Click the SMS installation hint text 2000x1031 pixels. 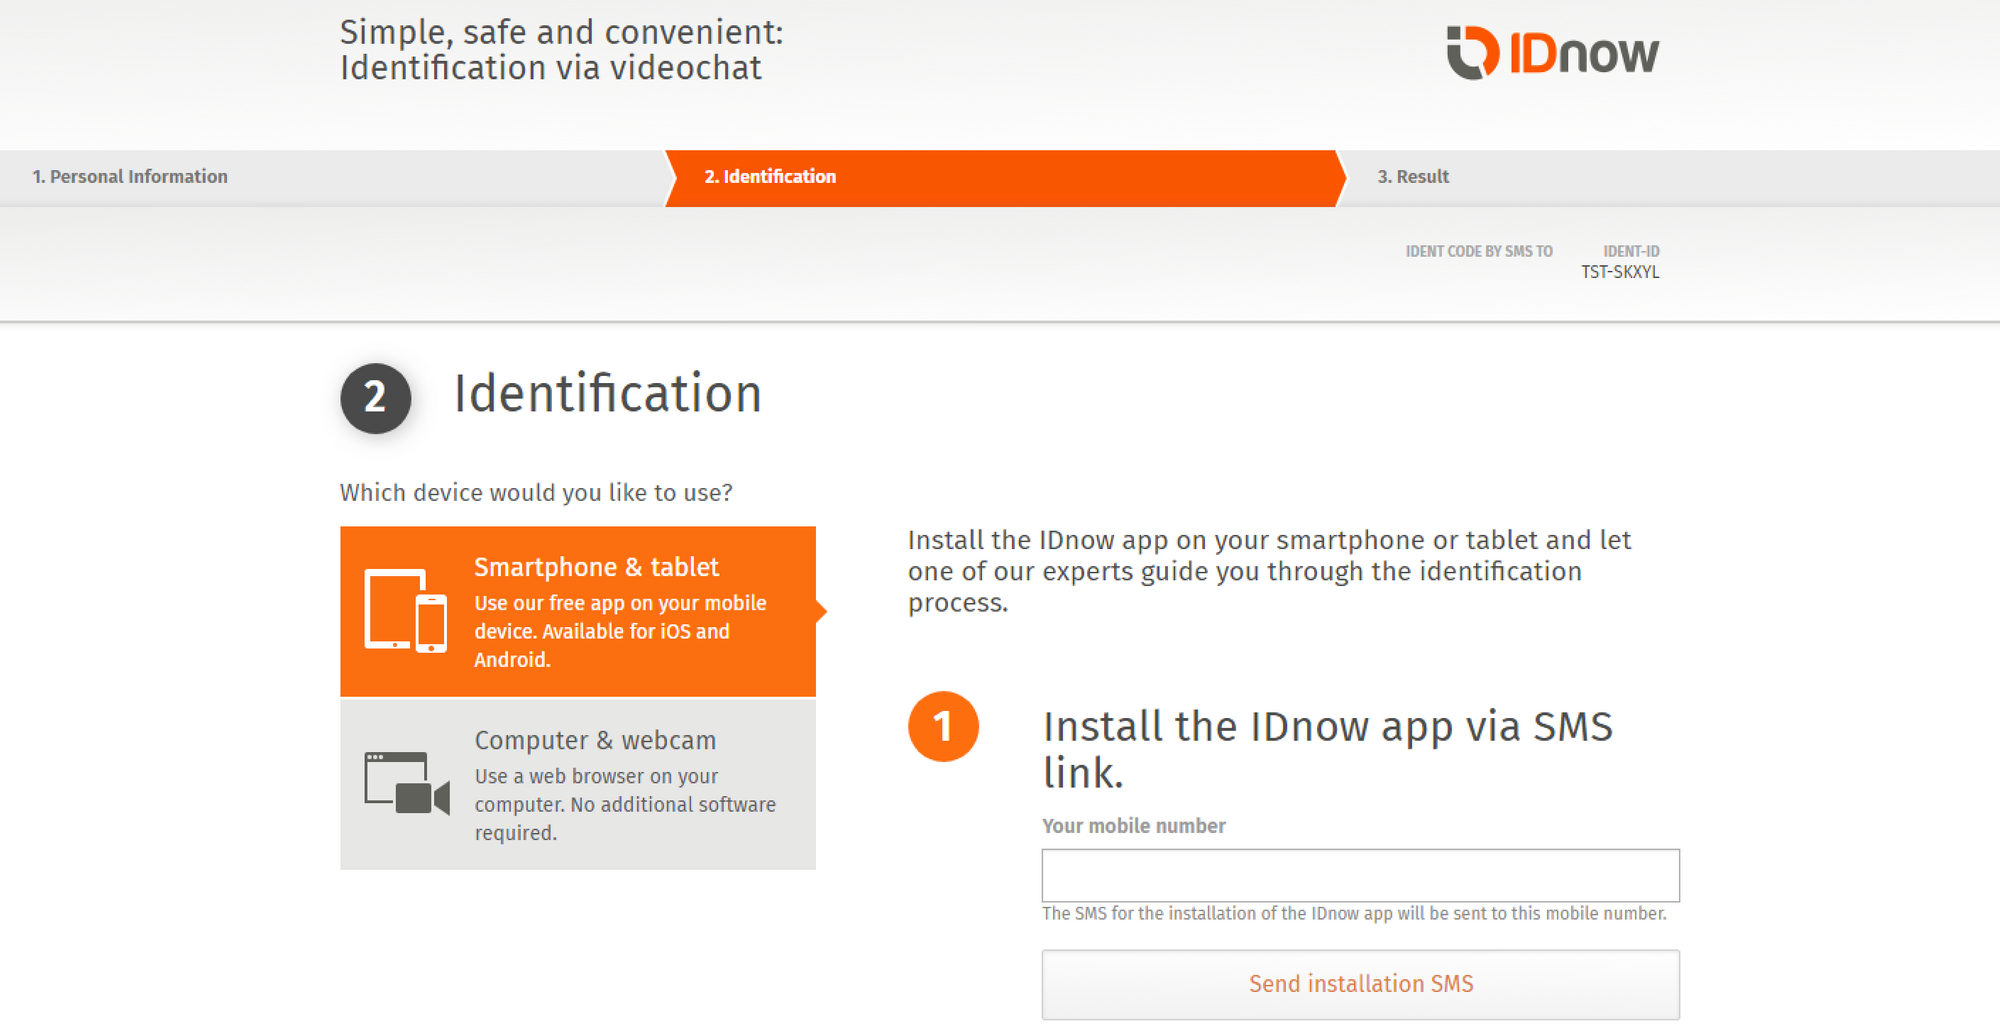tap(1354, 913)
